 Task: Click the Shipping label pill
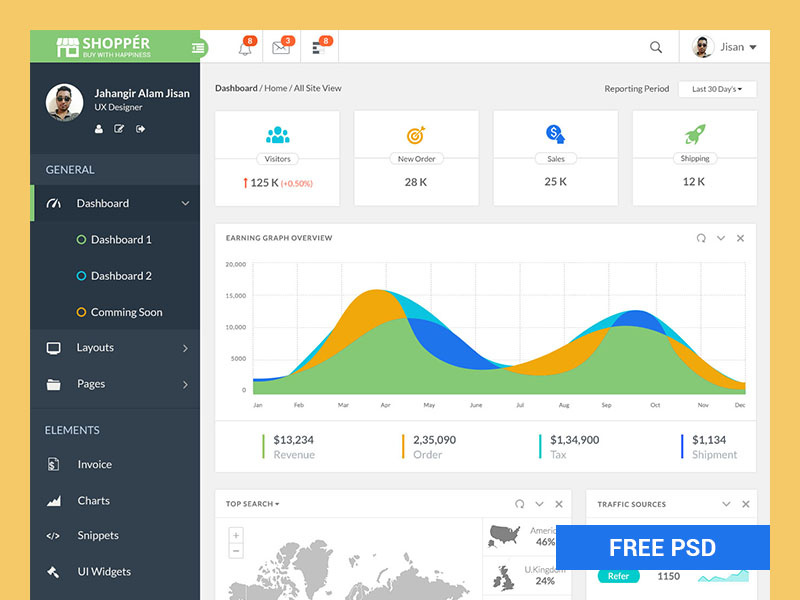(695, 159)
